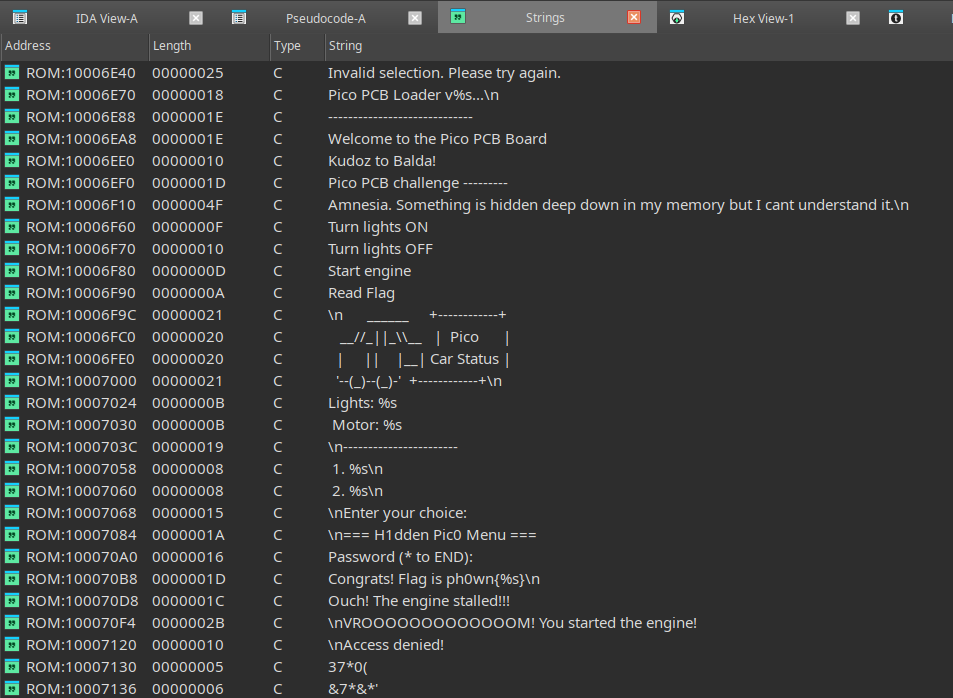
Task: Close the Pseudocode-A tab
Action: [x=415, y=17]
